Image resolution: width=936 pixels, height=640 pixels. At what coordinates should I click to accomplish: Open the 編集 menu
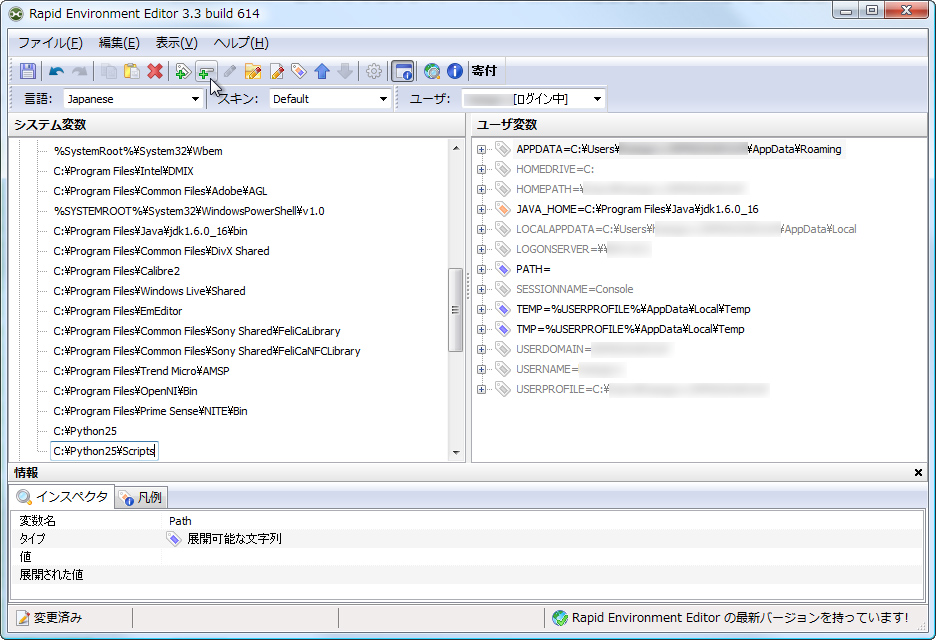117,42
